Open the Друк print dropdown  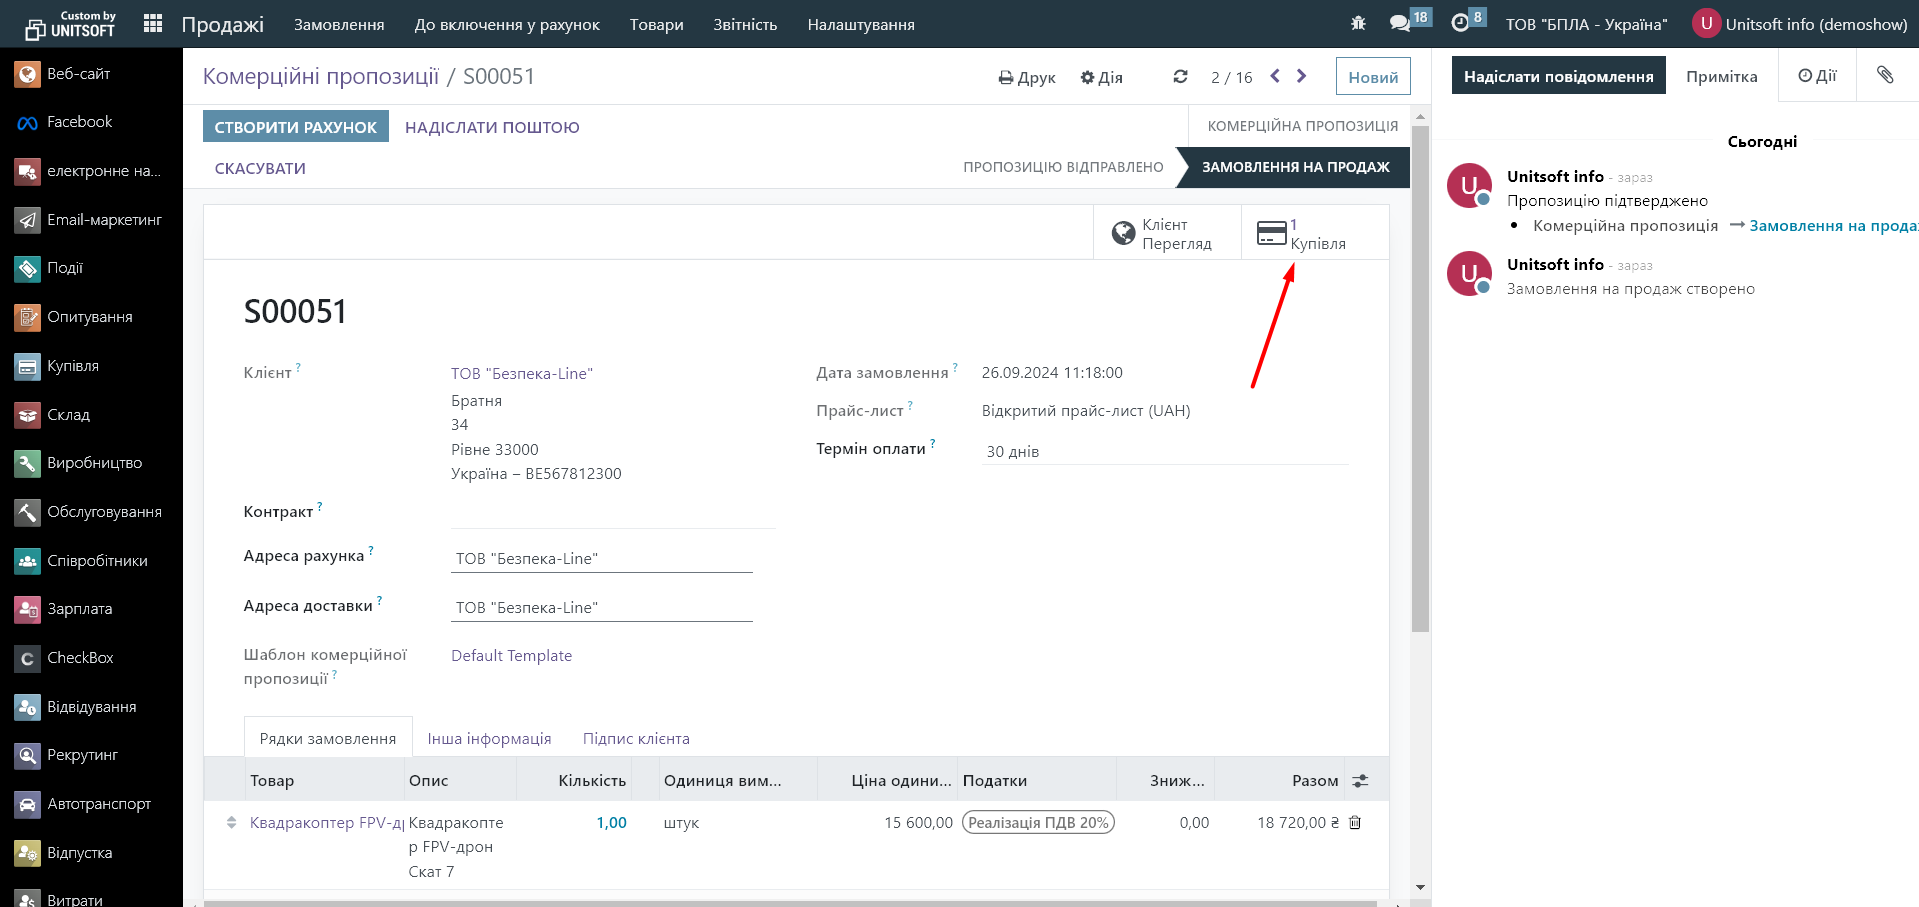tap(1027, 77)
